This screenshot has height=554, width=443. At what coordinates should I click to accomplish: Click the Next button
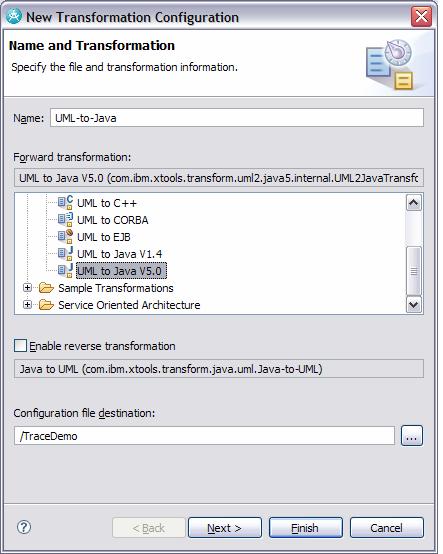tap(225, 528)
